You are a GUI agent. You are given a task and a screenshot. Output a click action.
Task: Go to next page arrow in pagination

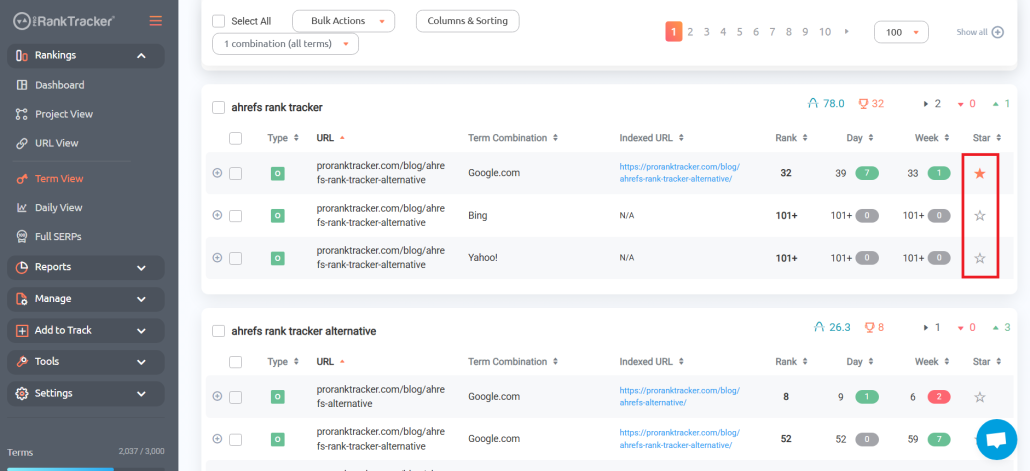pyautogui.click(x=847, y=32)
